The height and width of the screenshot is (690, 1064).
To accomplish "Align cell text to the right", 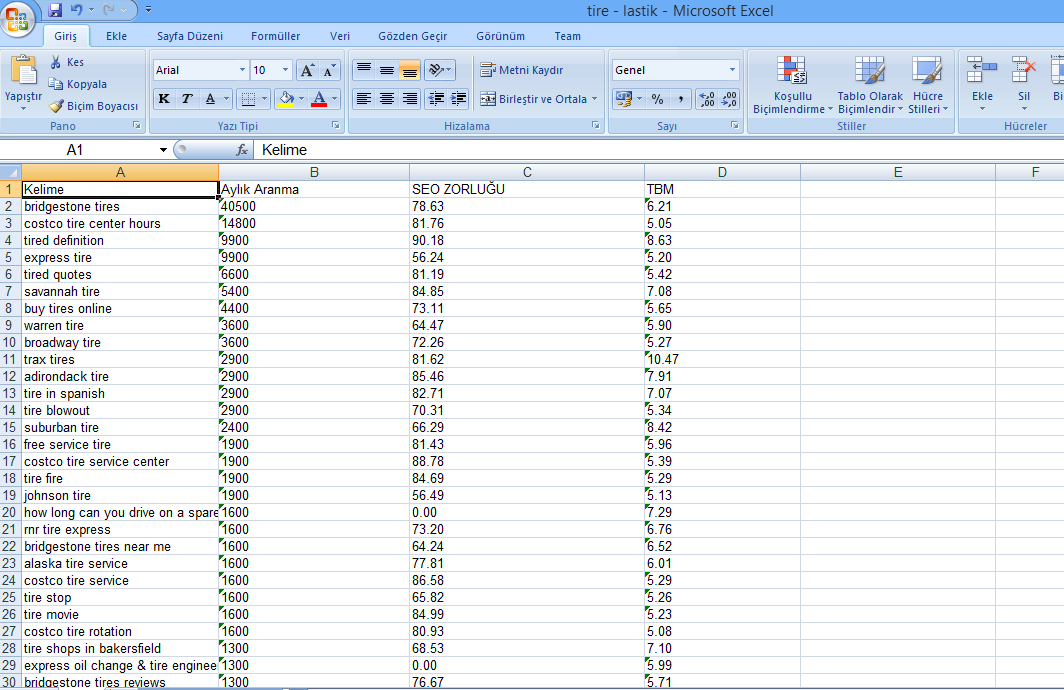I will coord(410,99).
